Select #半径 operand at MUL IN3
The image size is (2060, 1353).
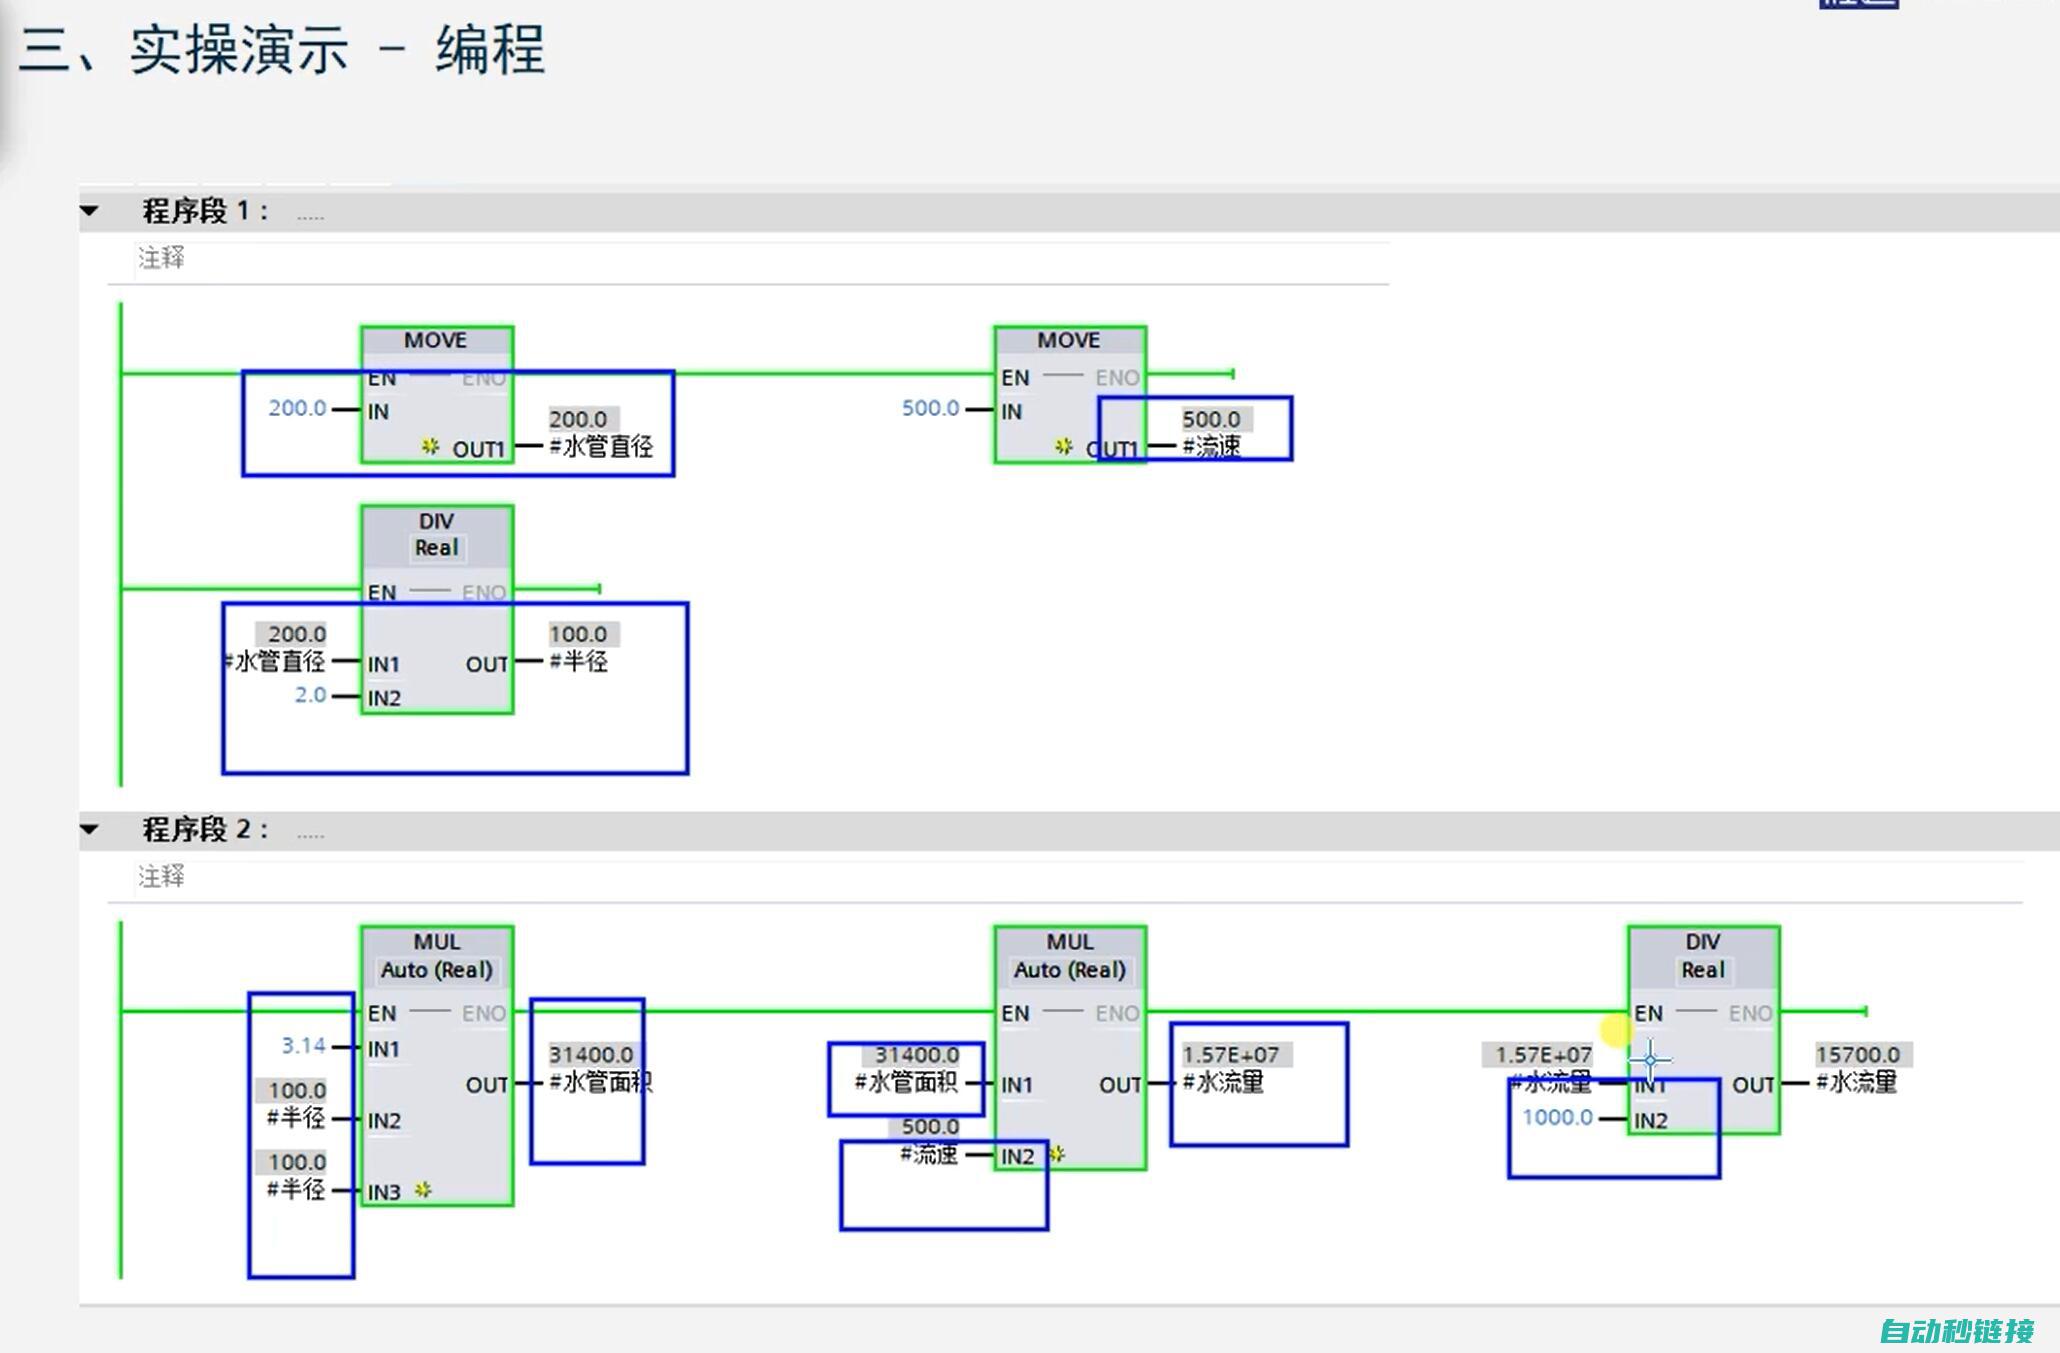pos(296,1189)
